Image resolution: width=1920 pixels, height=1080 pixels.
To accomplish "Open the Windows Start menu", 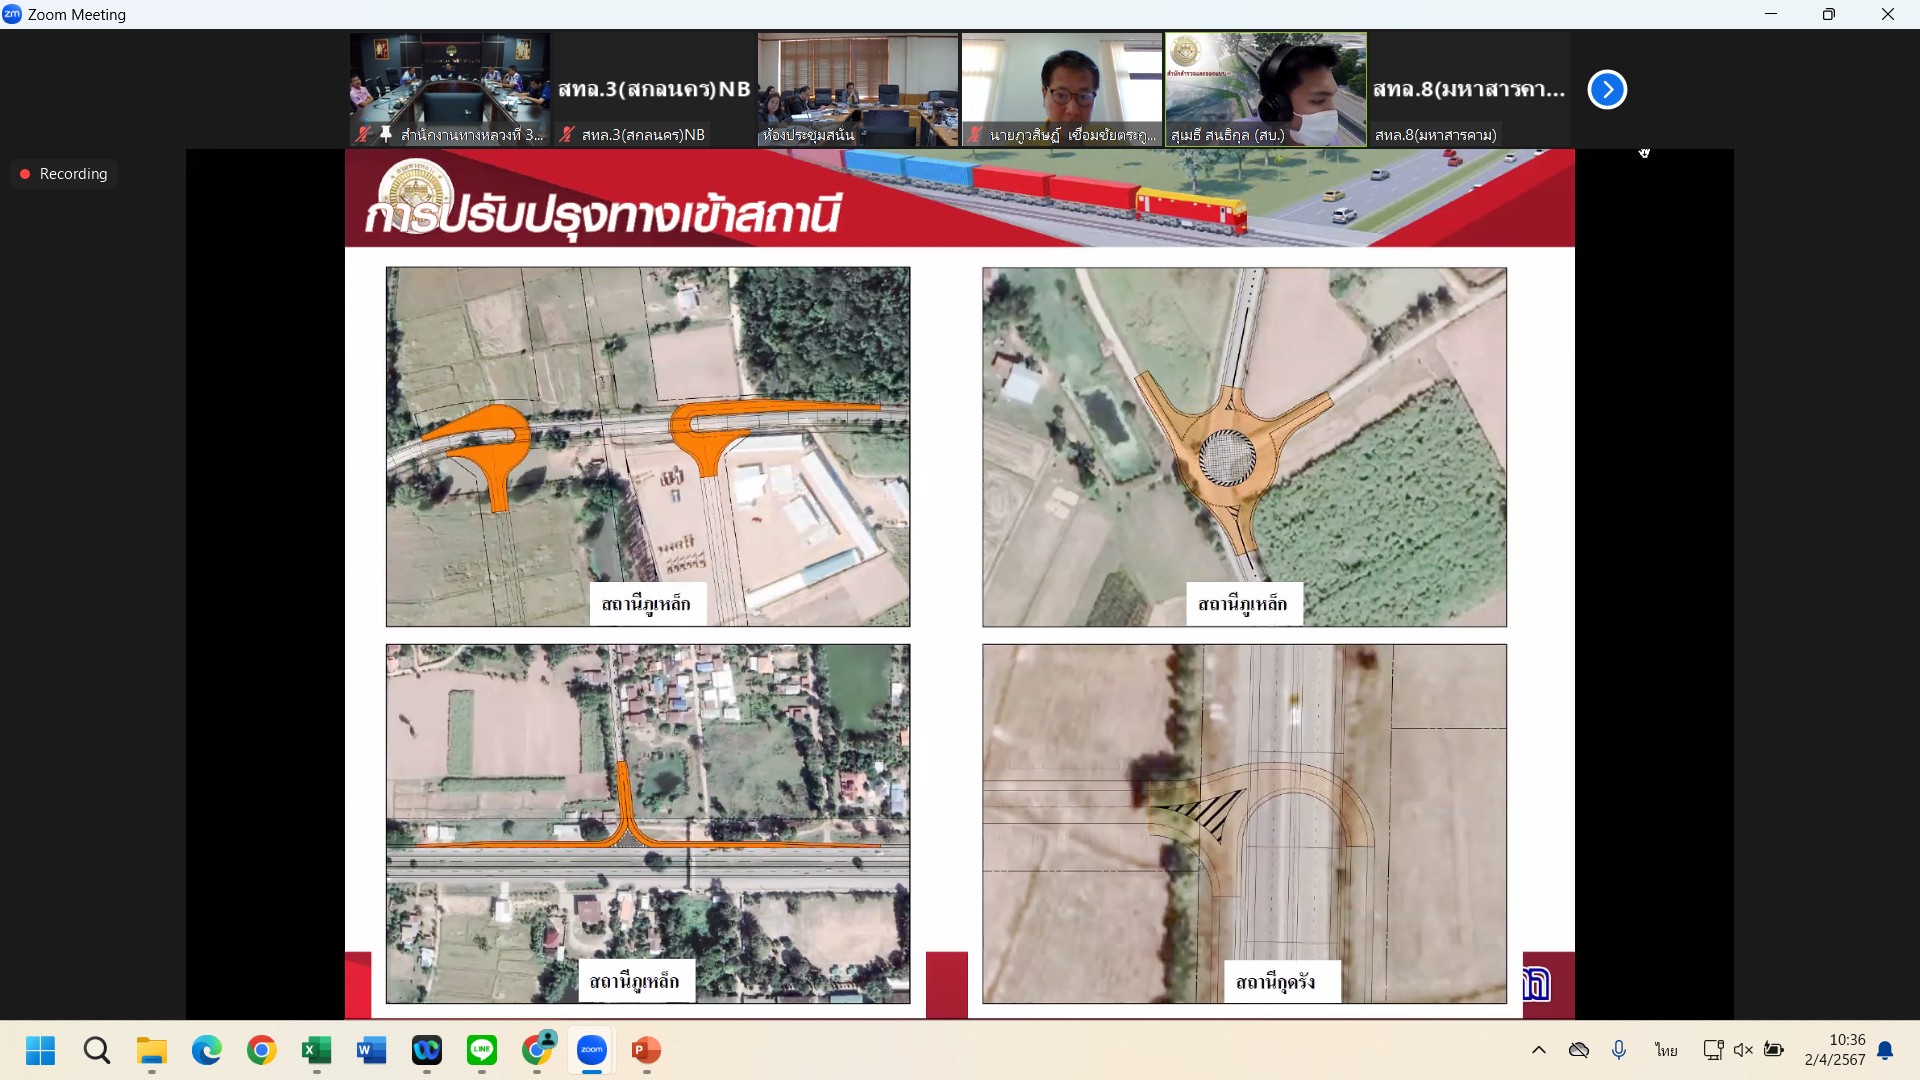I will (41, 1050).
